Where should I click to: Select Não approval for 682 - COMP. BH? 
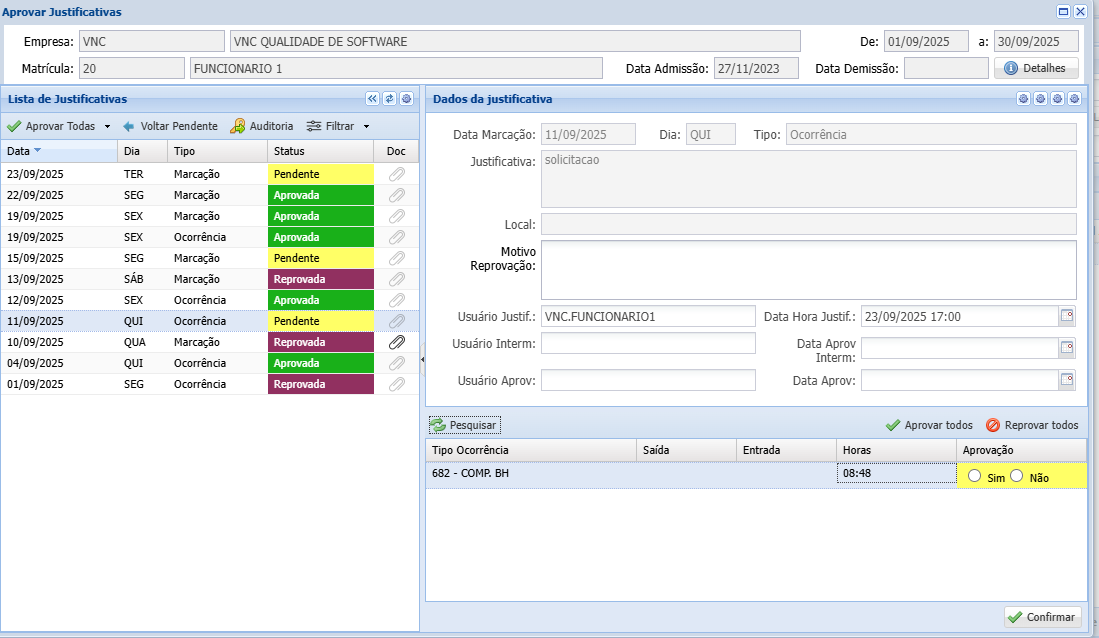pos(1016,476)
